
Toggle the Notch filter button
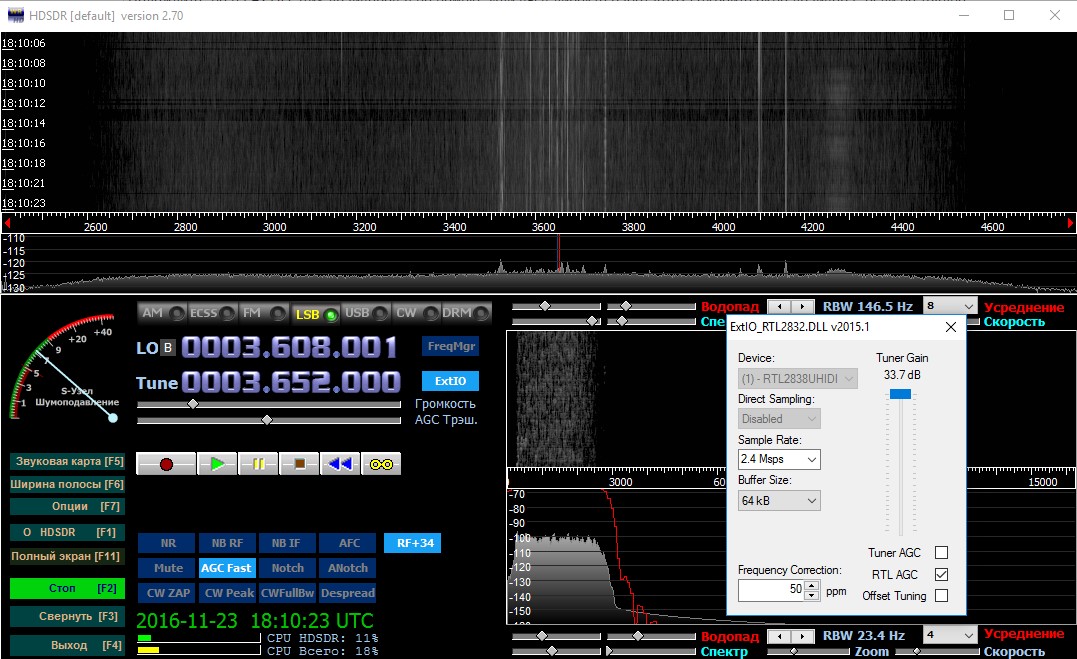coord(287,568)
